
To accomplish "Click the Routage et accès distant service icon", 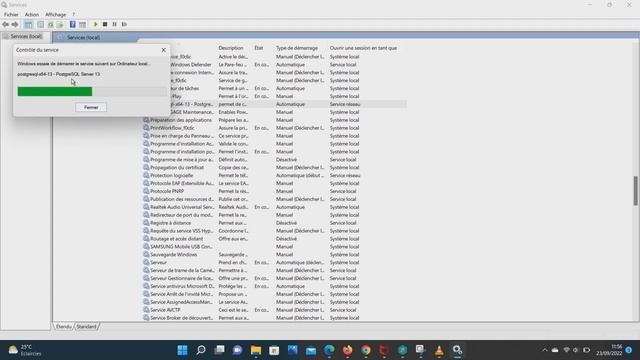I will (146, 239).
